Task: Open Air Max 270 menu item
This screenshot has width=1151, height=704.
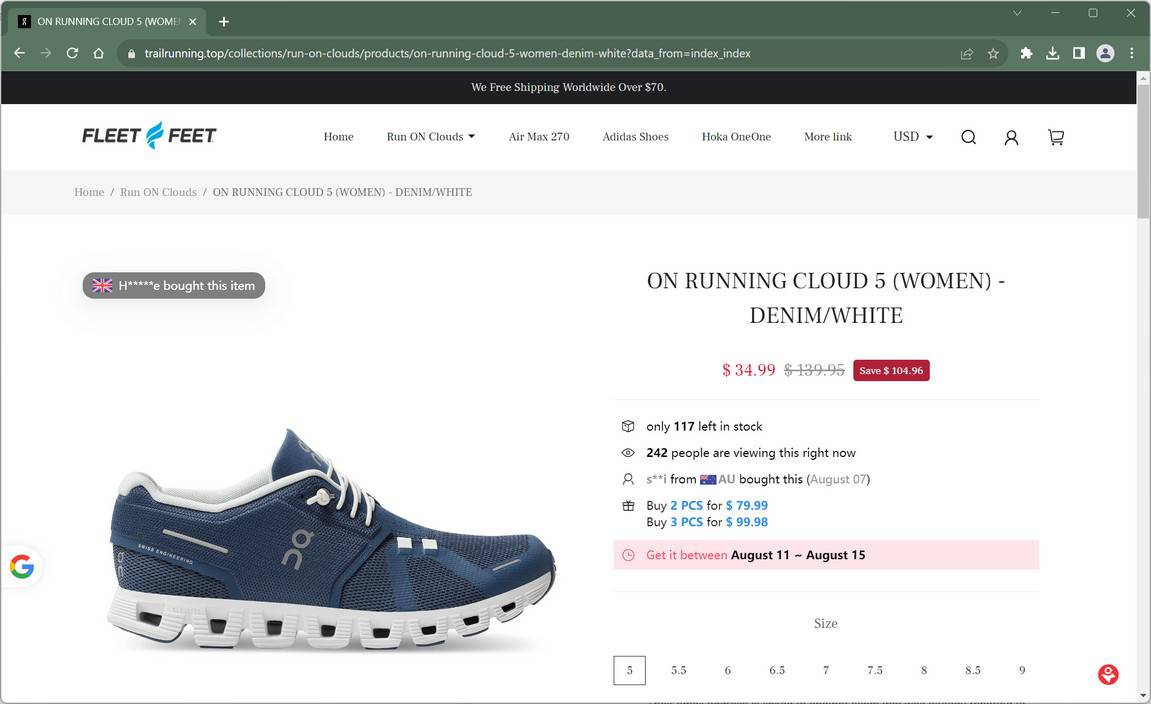Action: pyautogui.click(x=539, y=137)
